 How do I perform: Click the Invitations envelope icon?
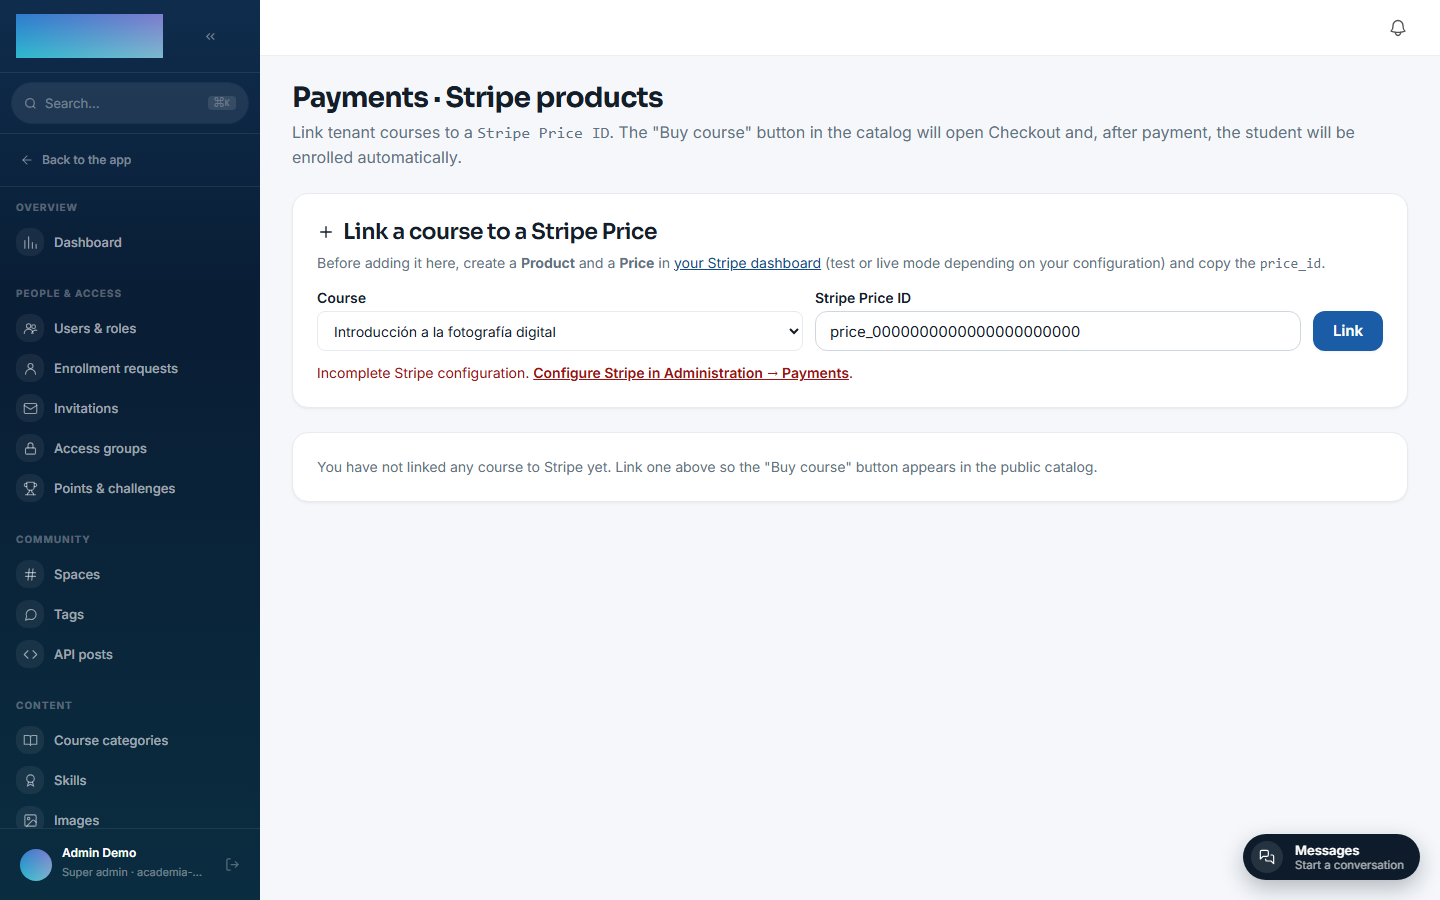click(x=31, y=409)
